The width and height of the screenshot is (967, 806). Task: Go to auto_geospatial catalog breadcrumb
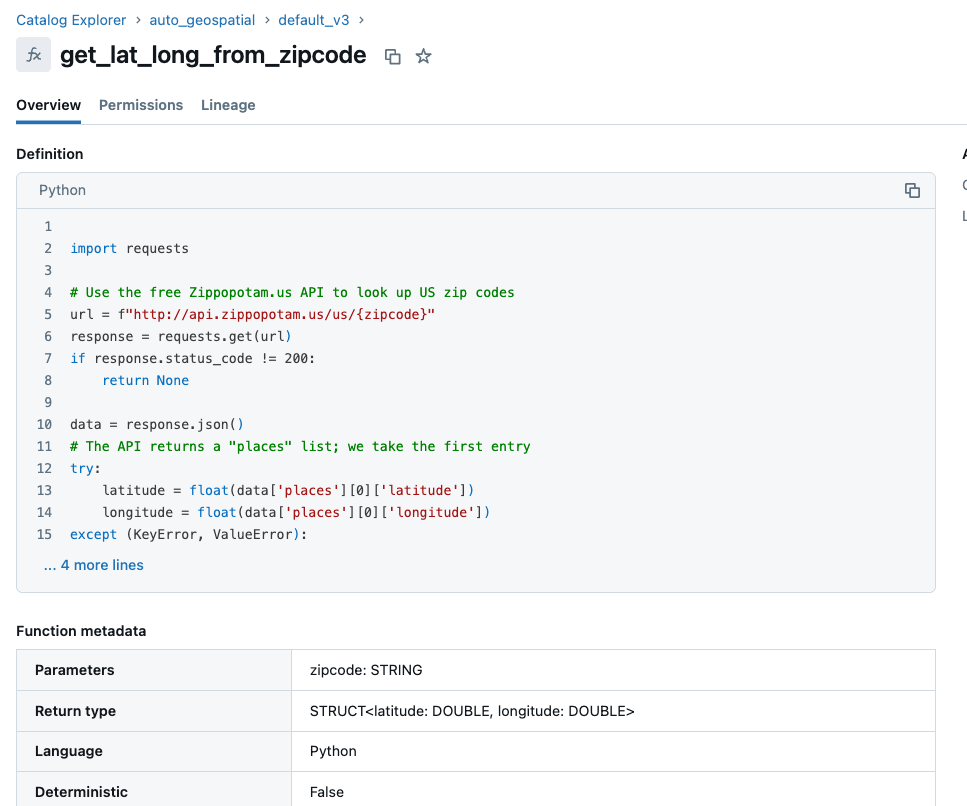pos(202,20)
